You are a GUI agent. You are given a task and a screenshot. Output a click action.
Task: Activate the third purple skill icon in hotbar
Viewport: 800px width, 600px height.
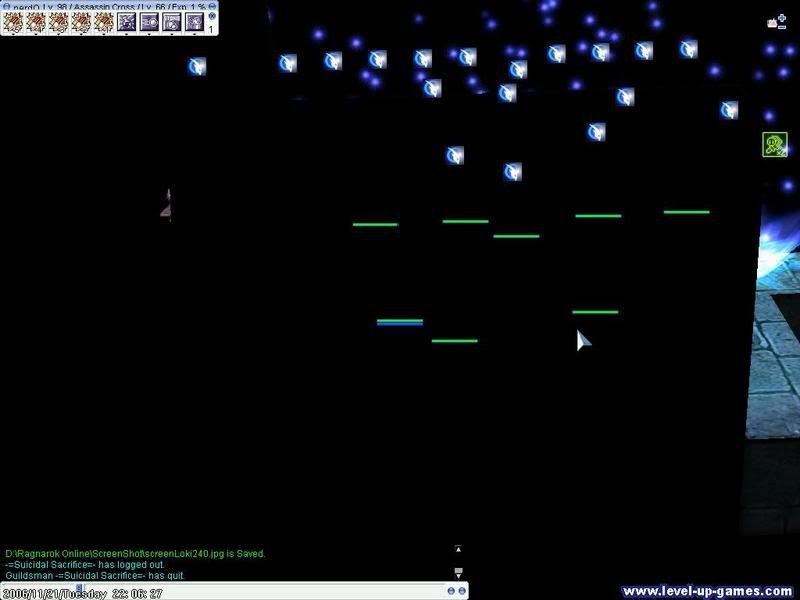tap(171, 20)
